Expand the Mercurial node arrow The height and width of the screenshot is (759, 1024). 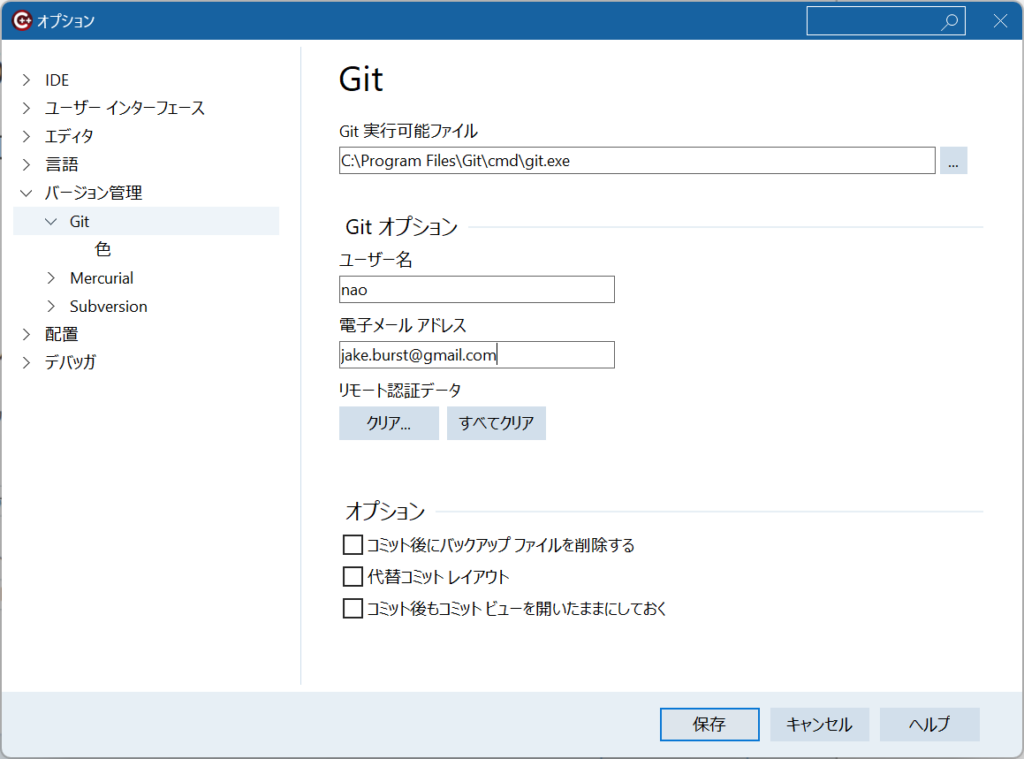[x=51, y=278]
